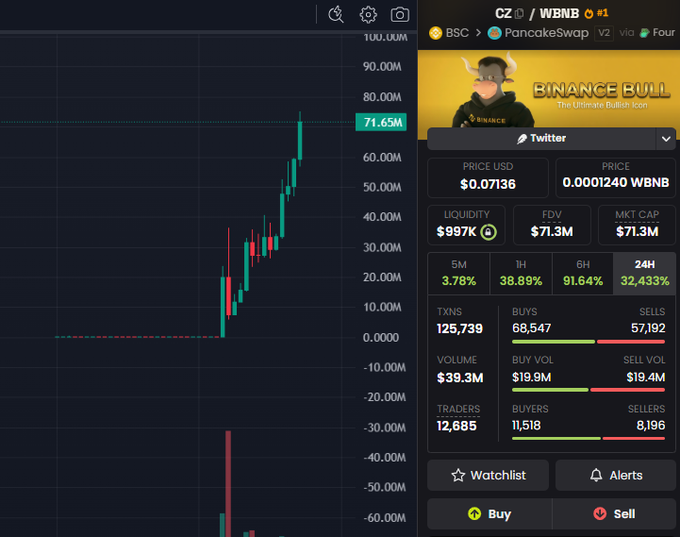680x537 pixels.
Task: Click the FDV $71.3M box
Action: [552, 225]
